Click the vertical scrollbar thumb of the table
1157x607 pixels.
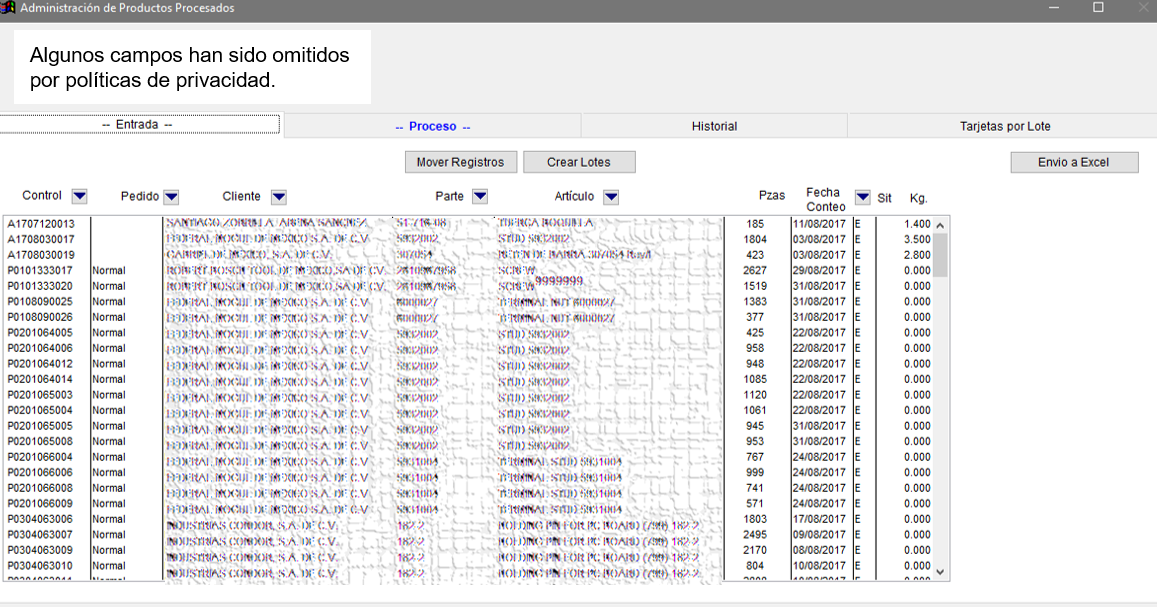pos(939,254)
